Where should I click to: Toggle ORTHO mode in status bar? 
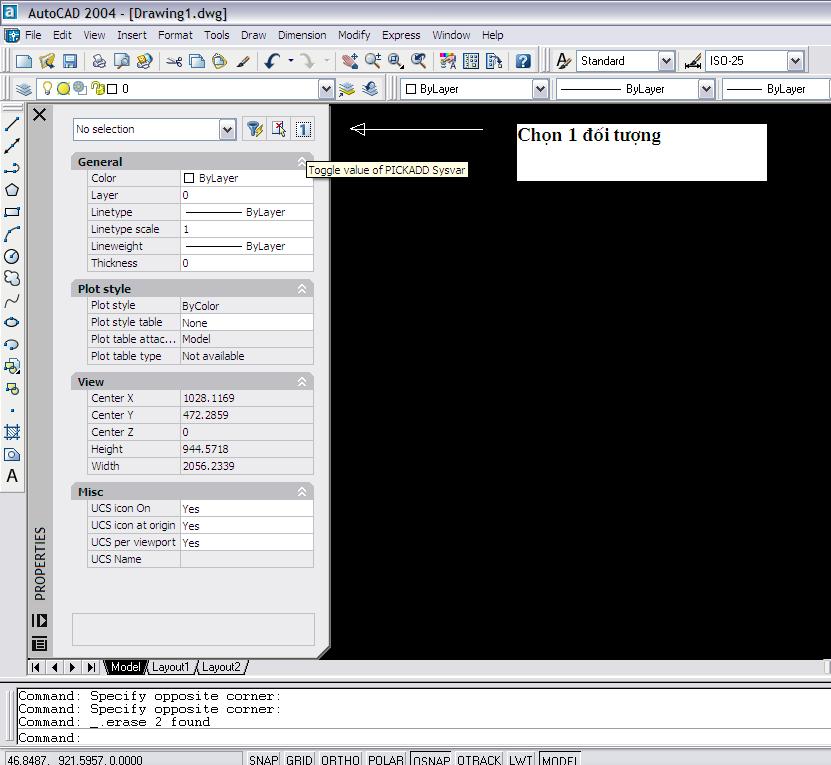tap(340, 759)
